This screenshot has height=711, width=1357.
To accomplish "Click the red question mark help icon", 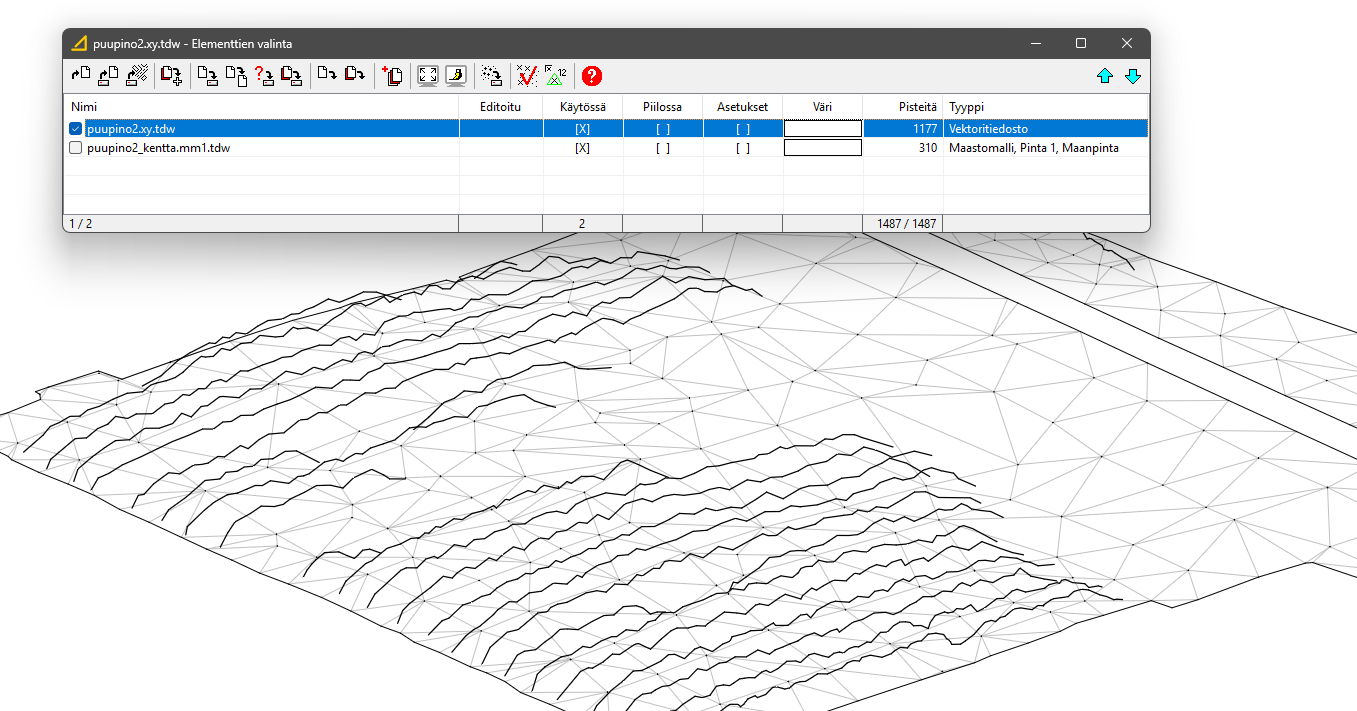I will (592, 75).
